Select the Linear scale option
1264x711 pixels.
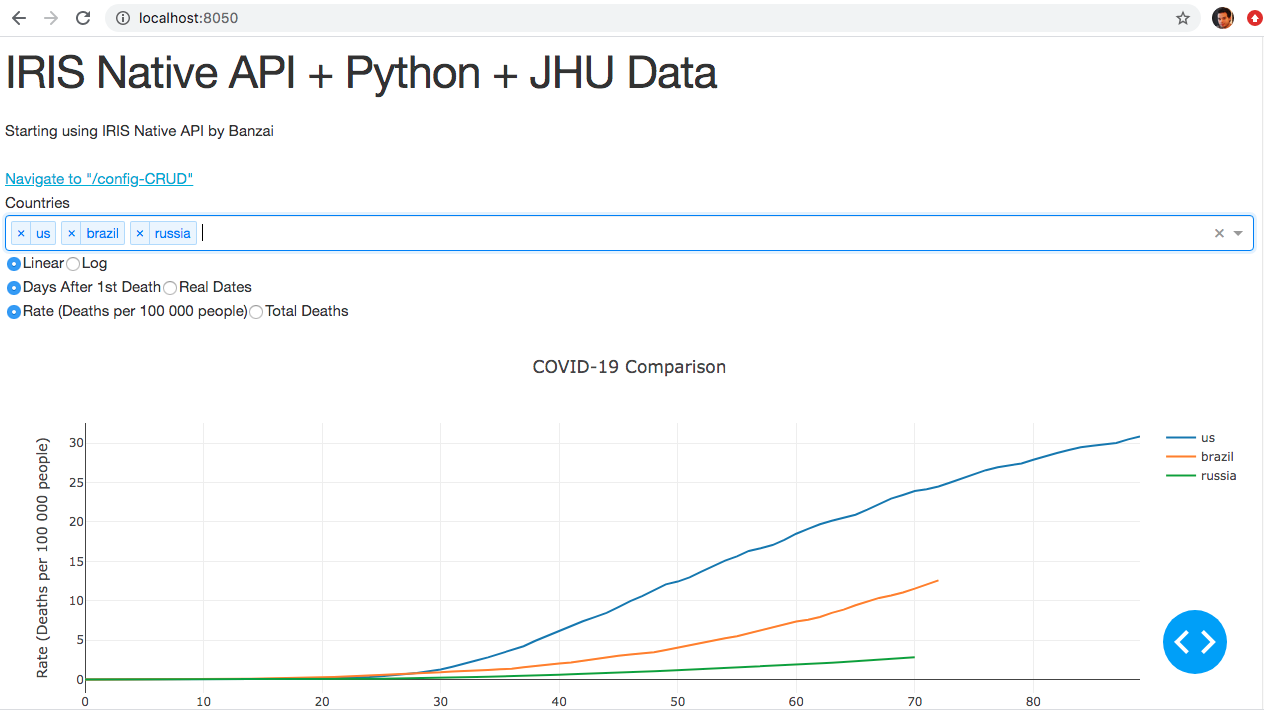[14, 264]
